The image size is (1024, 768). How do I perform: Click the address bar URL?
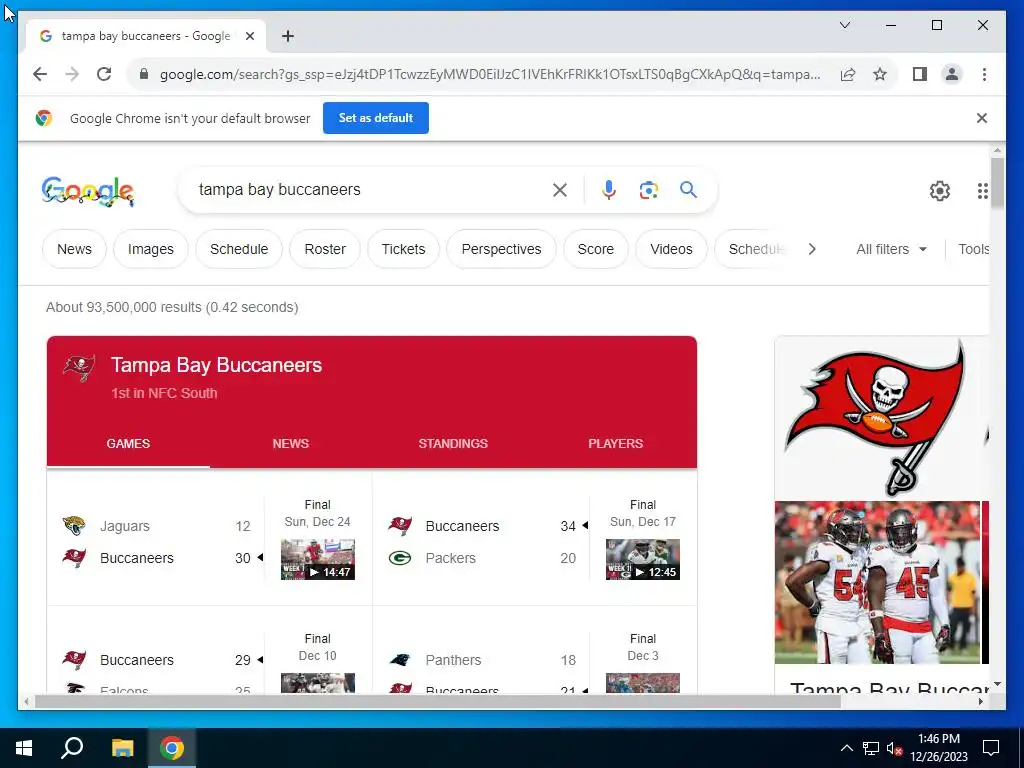(490, 74)
